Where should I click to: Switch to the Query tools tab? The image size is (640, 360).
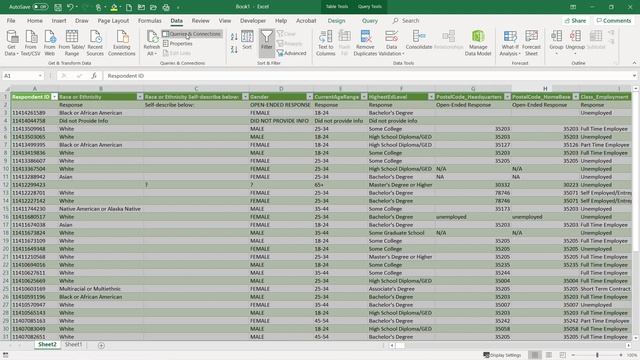pos(370,20)
